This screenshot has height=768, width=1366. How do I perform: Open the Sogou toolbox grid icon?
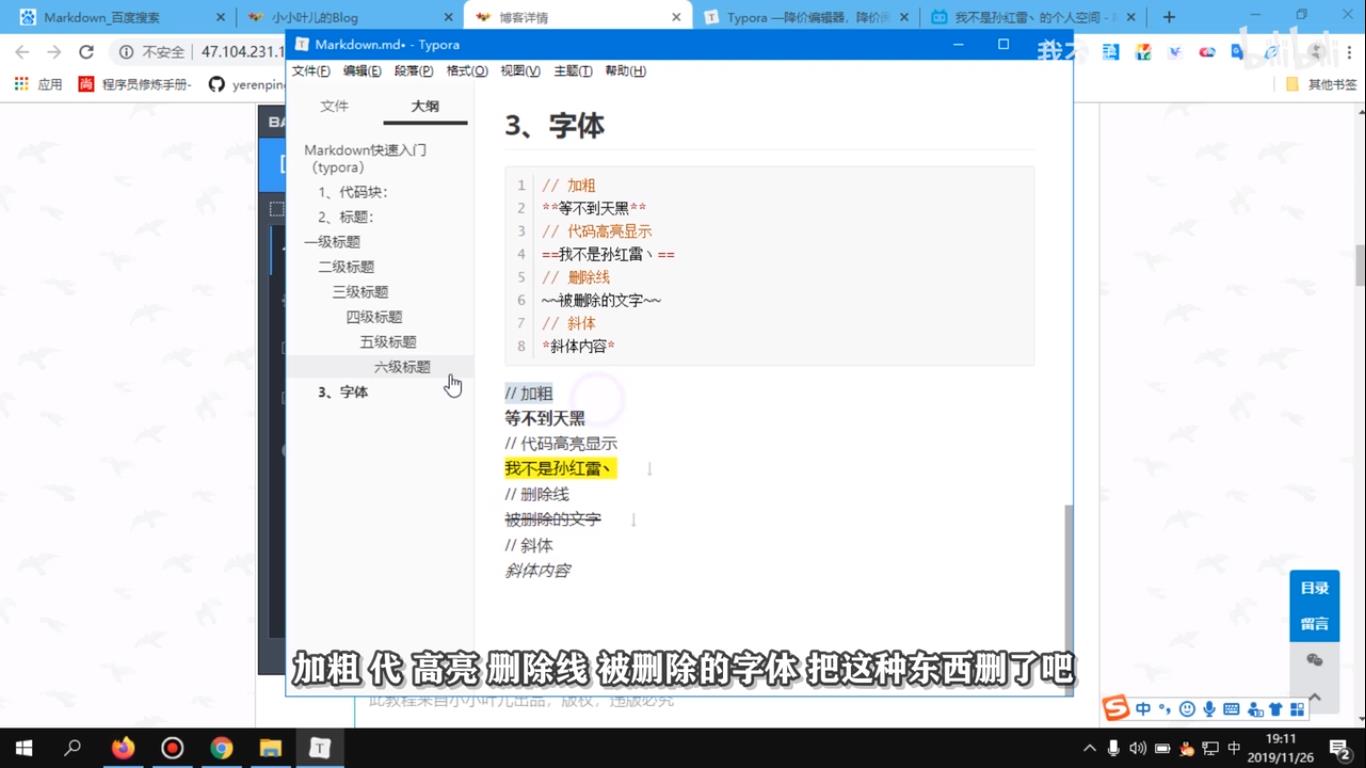(x=1297, y=709)
